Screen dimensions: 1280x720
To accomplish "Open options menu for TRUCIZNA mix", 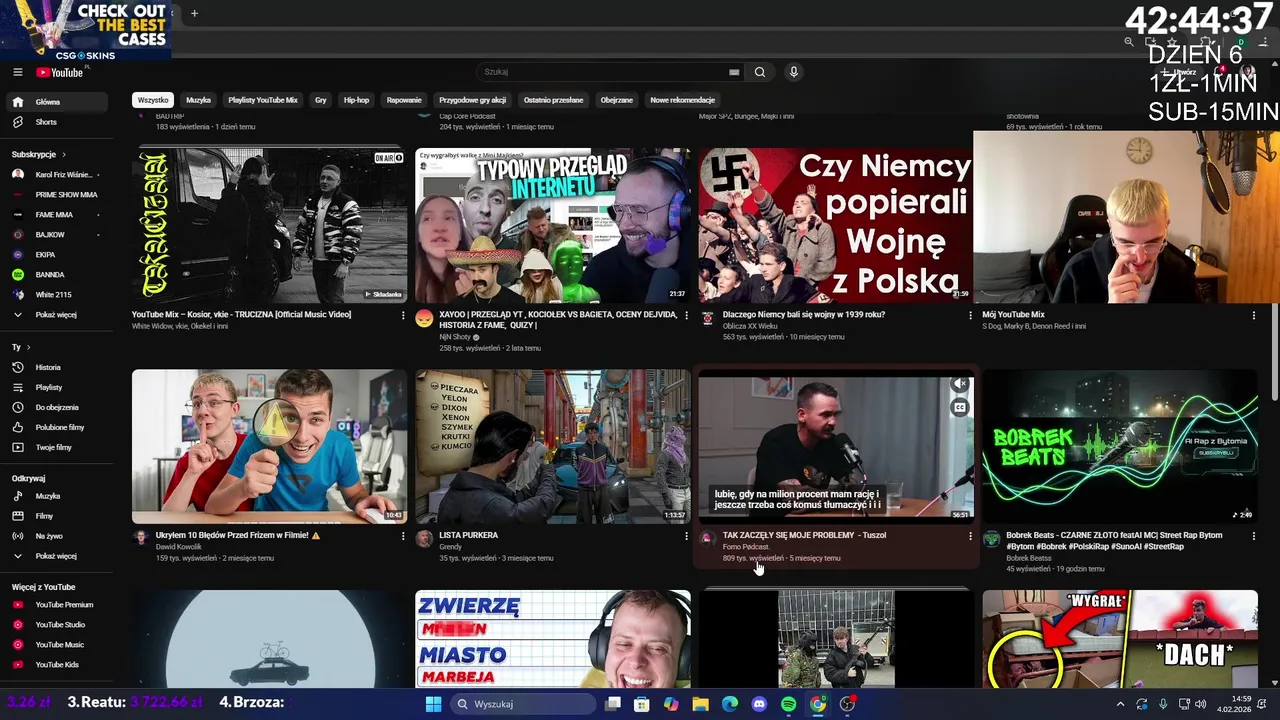I will click(403, 315).
